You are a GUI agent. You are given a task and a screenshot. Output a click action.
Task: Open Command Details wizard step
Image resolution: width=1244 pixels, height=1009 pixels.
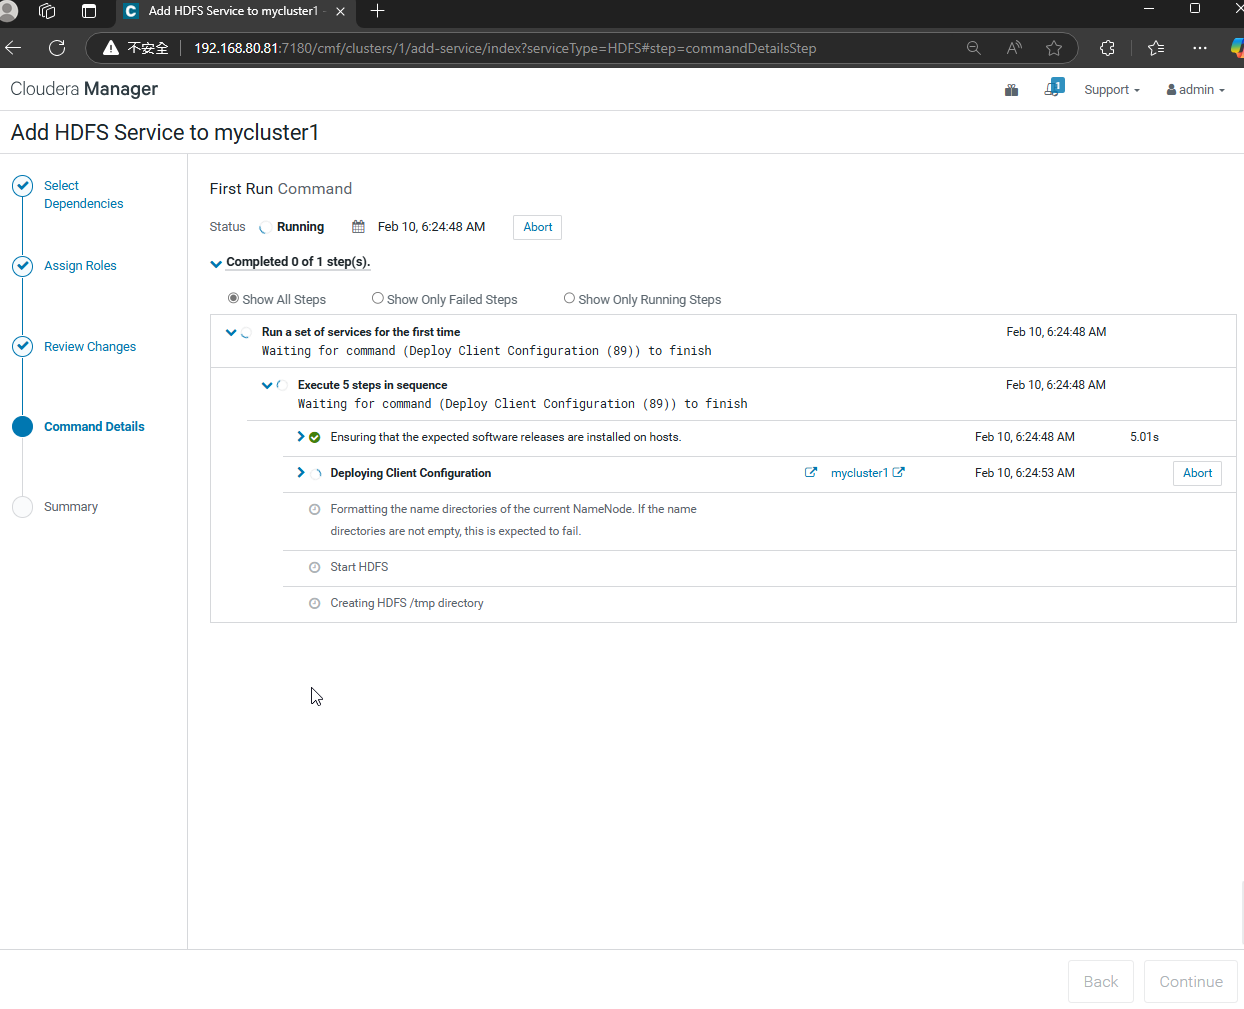(x=94, y=427)
